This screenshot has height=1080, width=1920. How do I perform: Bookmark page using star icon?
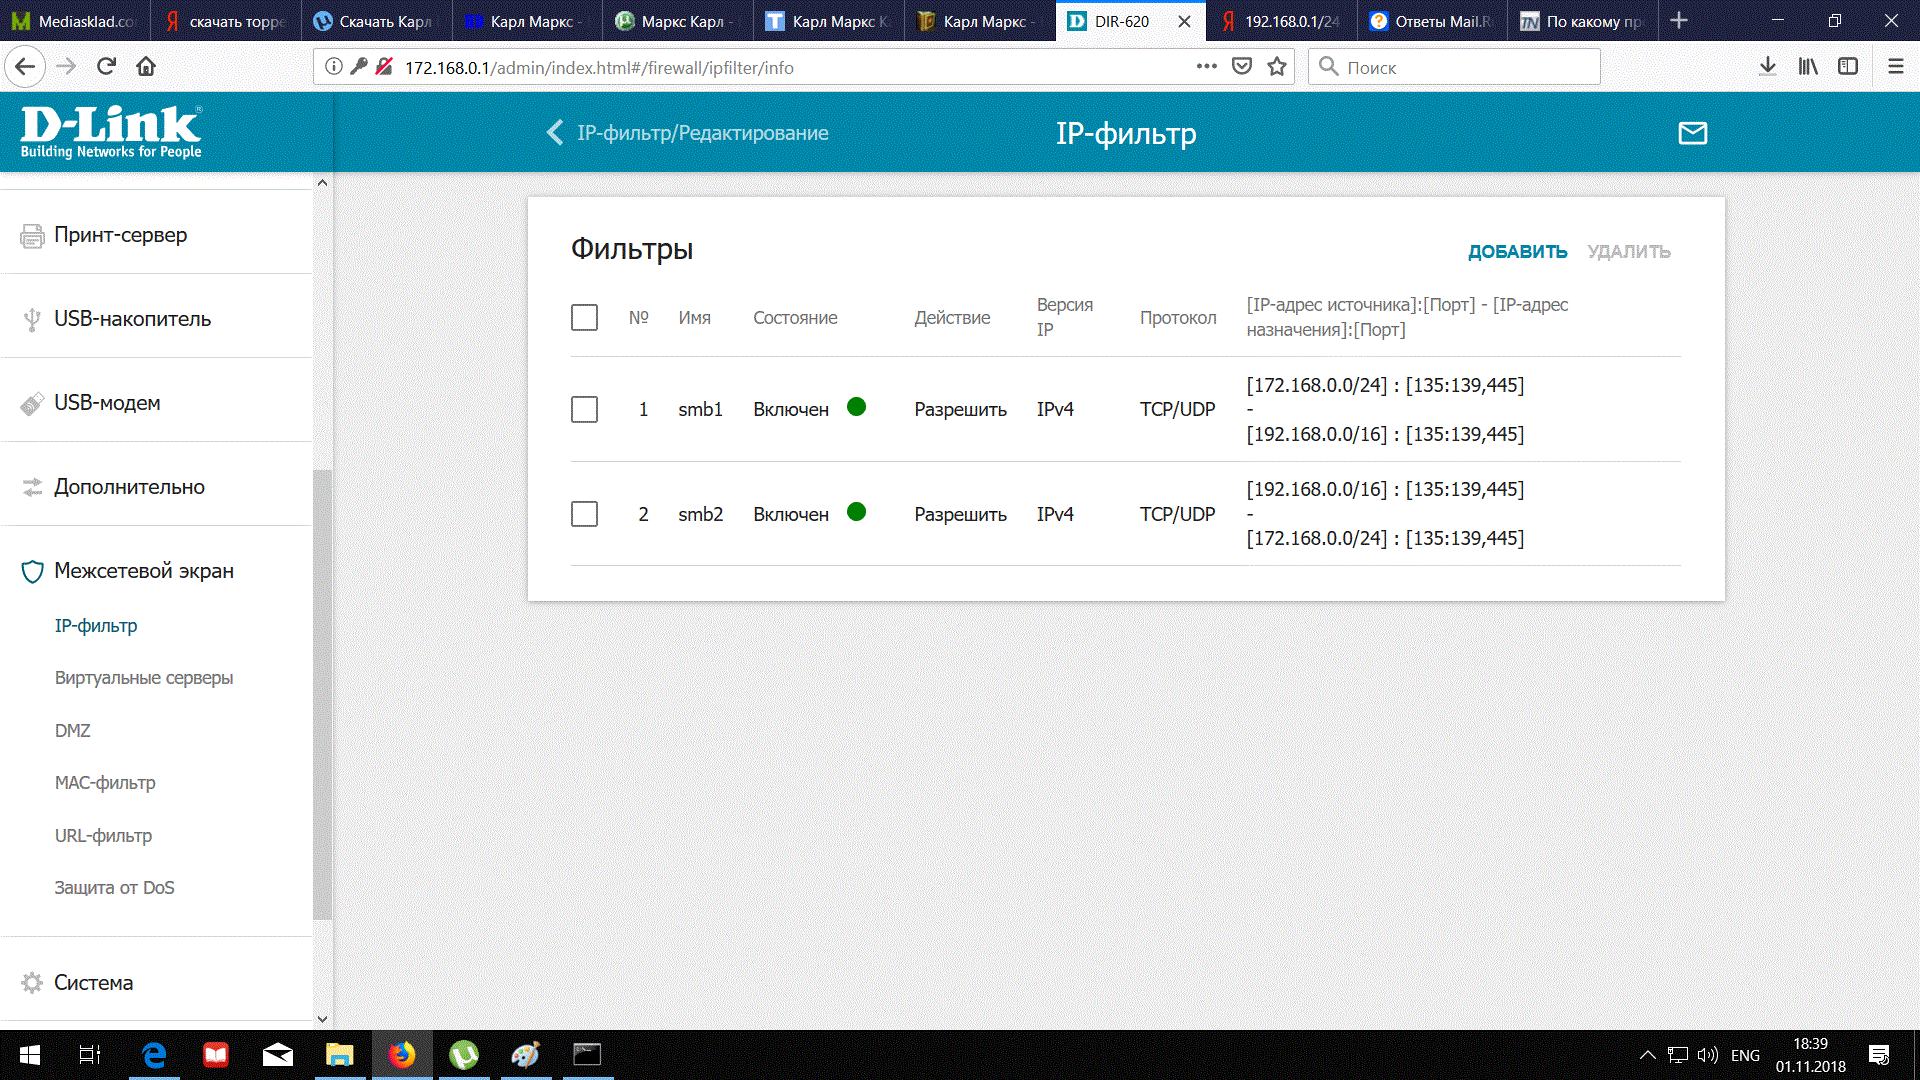click(1277, 67)
